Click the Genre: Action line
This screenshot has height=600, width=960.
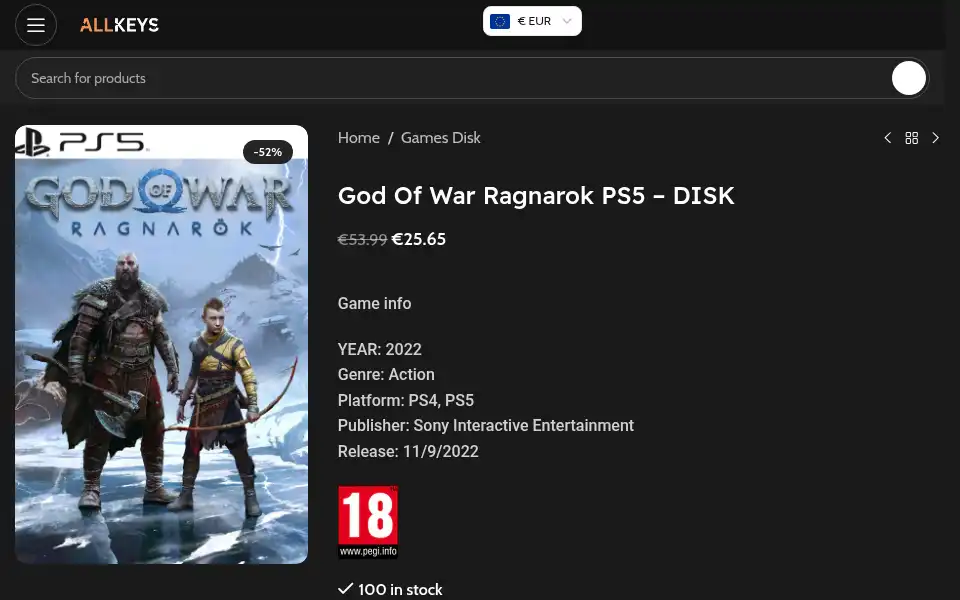386,375
